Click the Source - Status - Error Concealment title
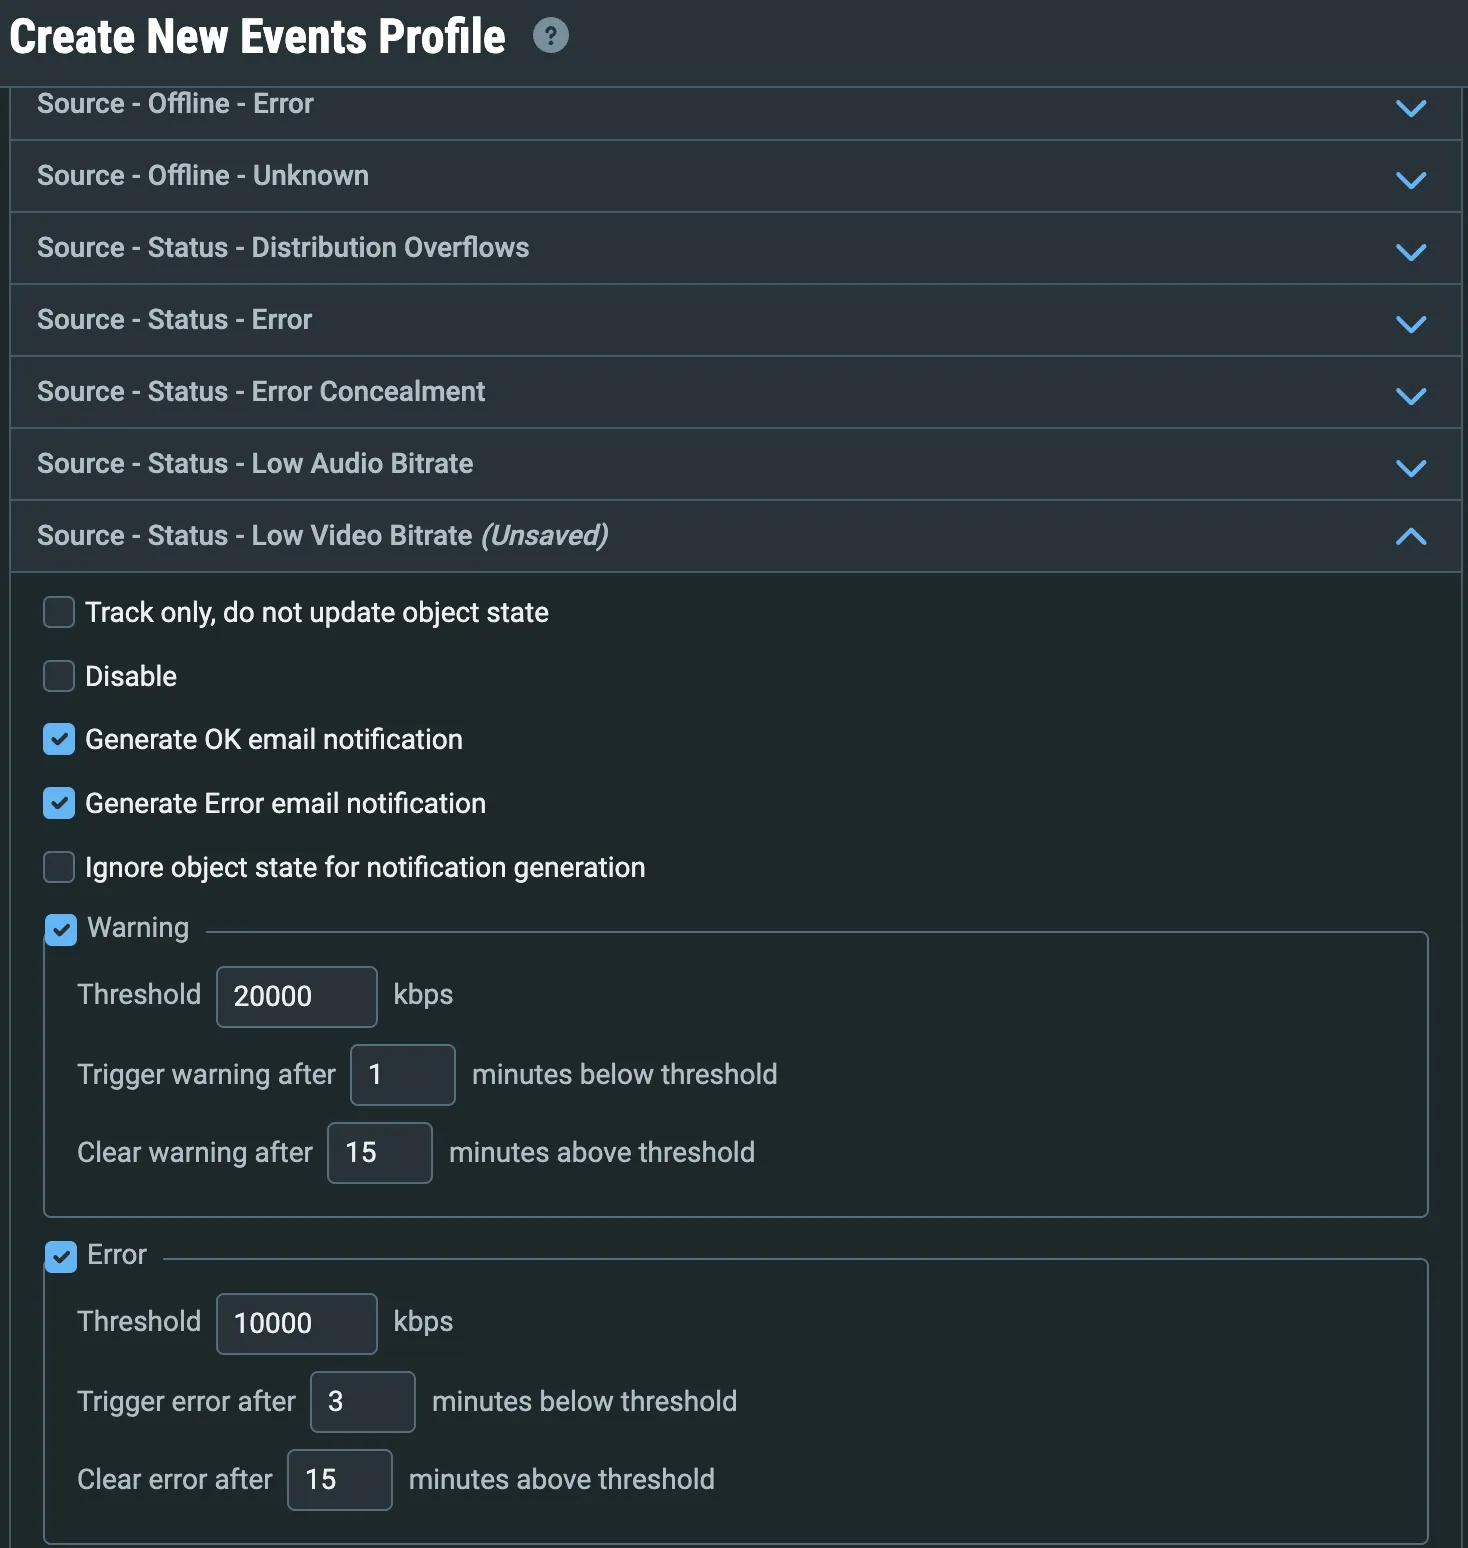The image size is (1468, 1548). (x=261, y=392)
